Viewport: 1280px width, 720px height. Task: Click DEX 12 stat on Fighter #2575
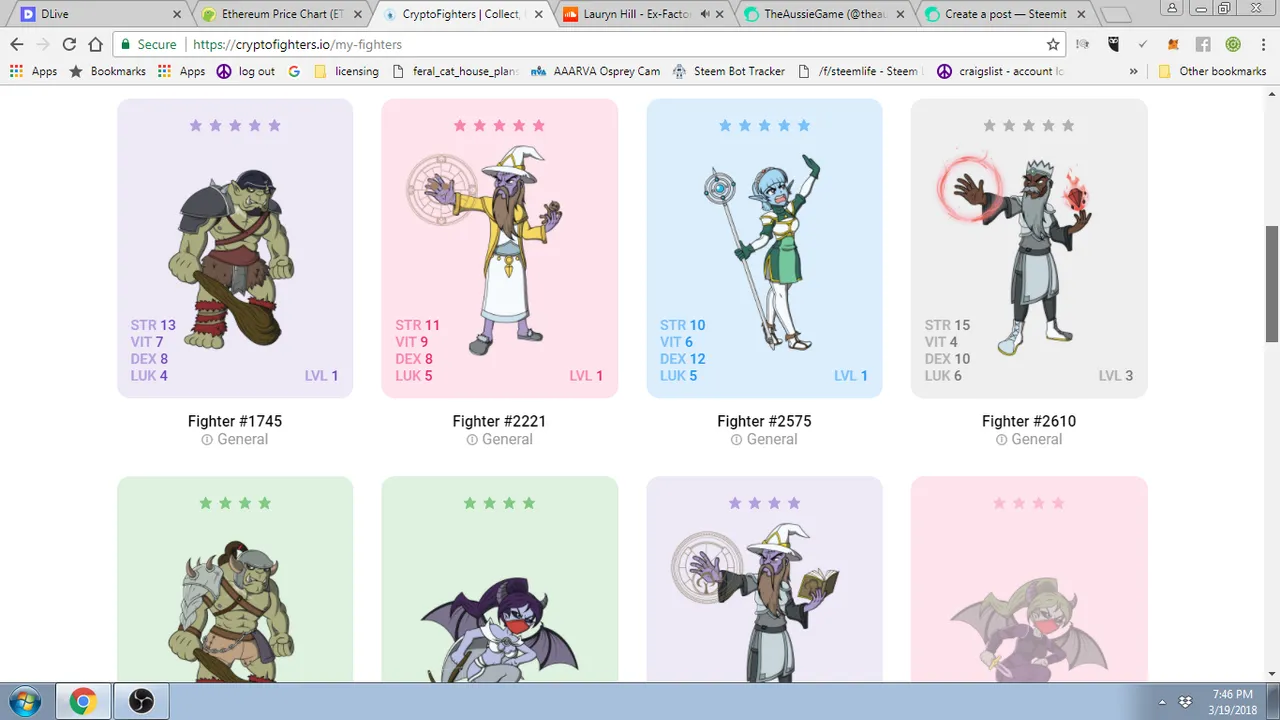pos(683,359)
